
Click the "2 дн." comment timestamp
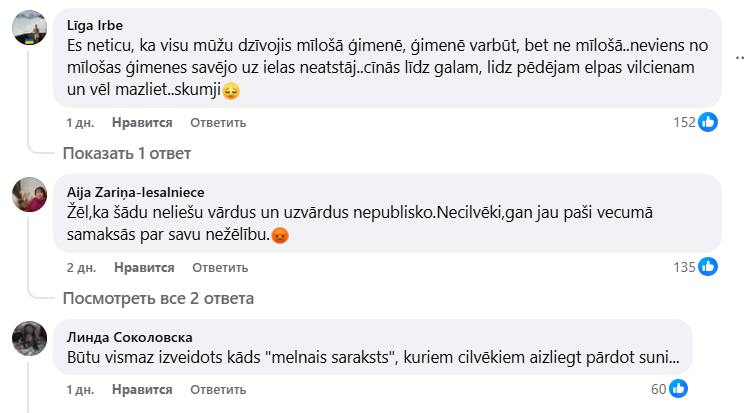(x=80, y=268)
